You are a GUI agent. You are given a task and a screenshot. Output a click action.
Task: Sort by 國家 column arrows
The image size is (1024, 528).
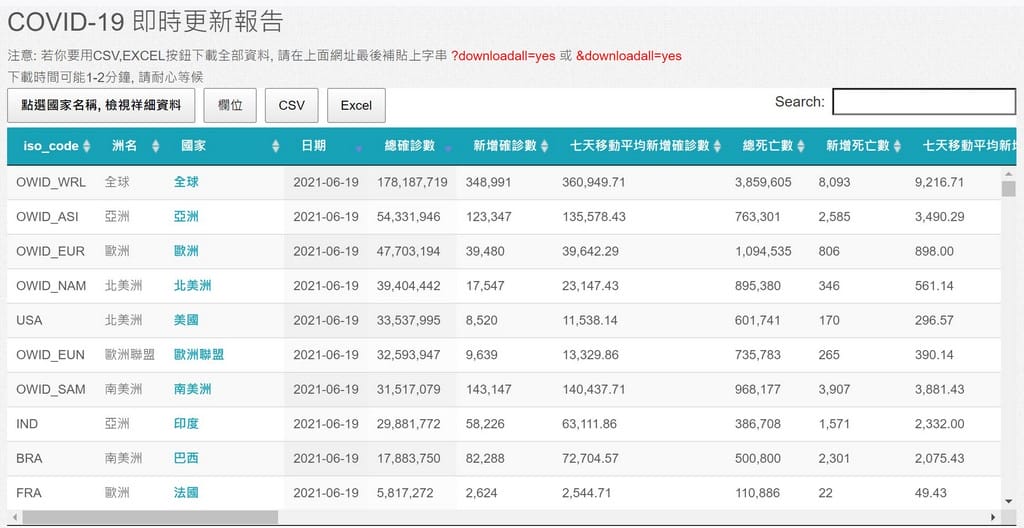click(x=276, y=146)
